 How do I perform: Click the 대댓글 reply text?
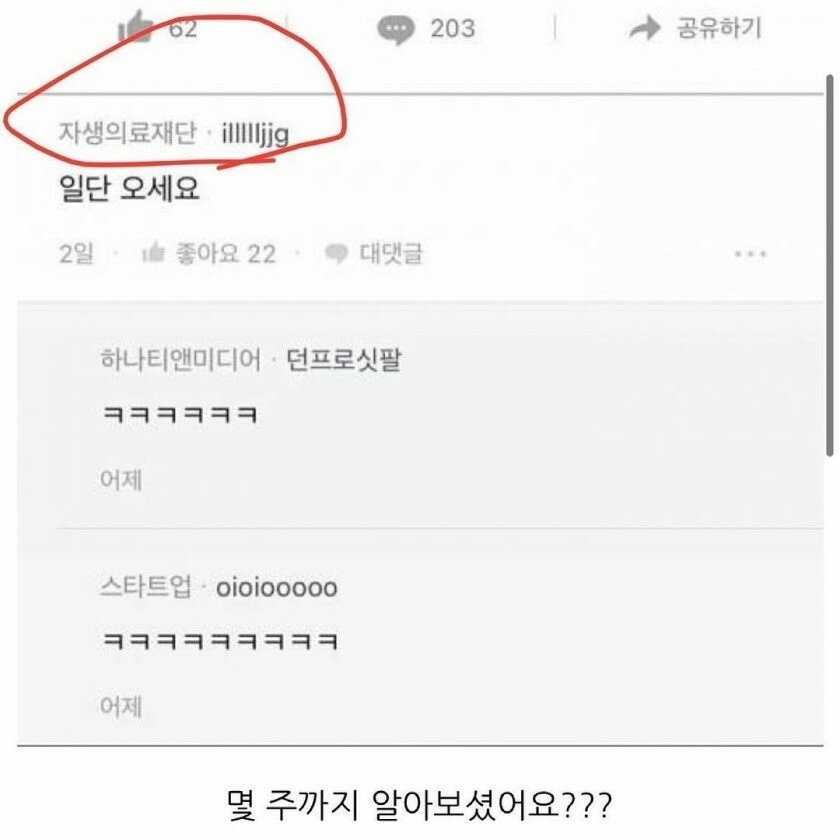[391, 253]
